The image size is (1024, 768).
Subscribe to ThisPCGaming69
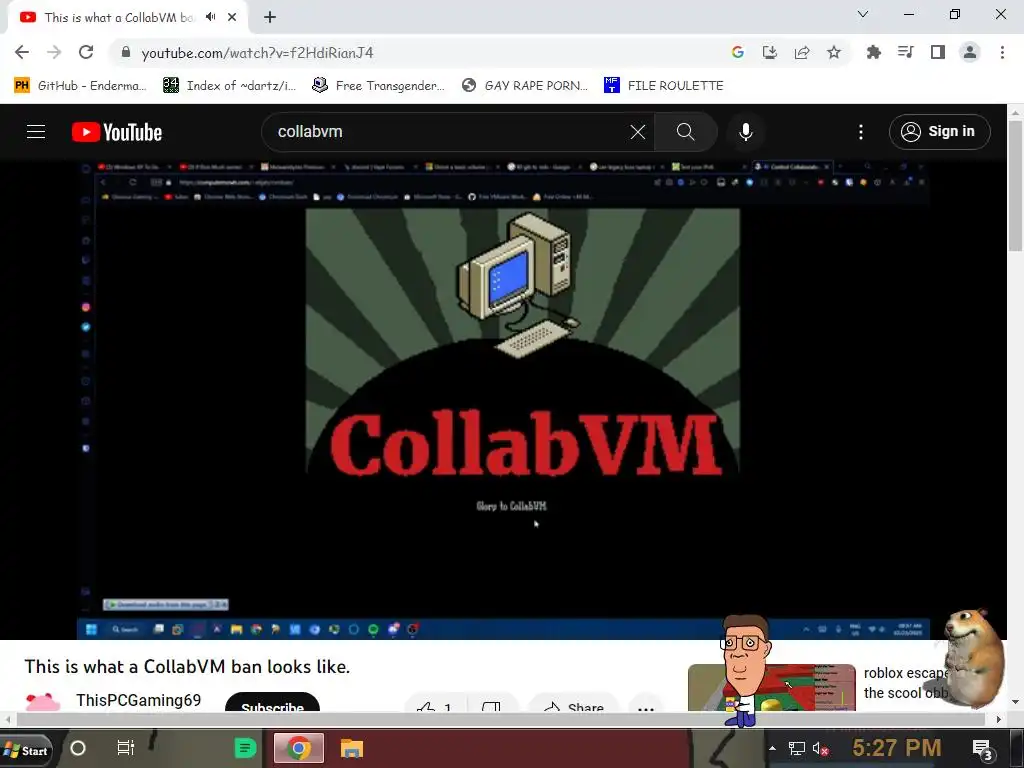point(272,704)
